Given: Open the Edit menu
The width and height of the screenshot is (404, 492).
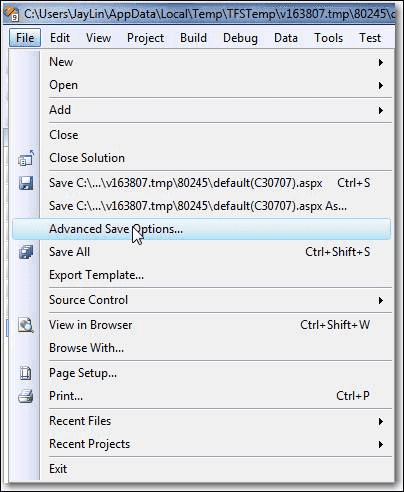Looking at the screenshot, I should pyautogui.click(x=60, y=38).
